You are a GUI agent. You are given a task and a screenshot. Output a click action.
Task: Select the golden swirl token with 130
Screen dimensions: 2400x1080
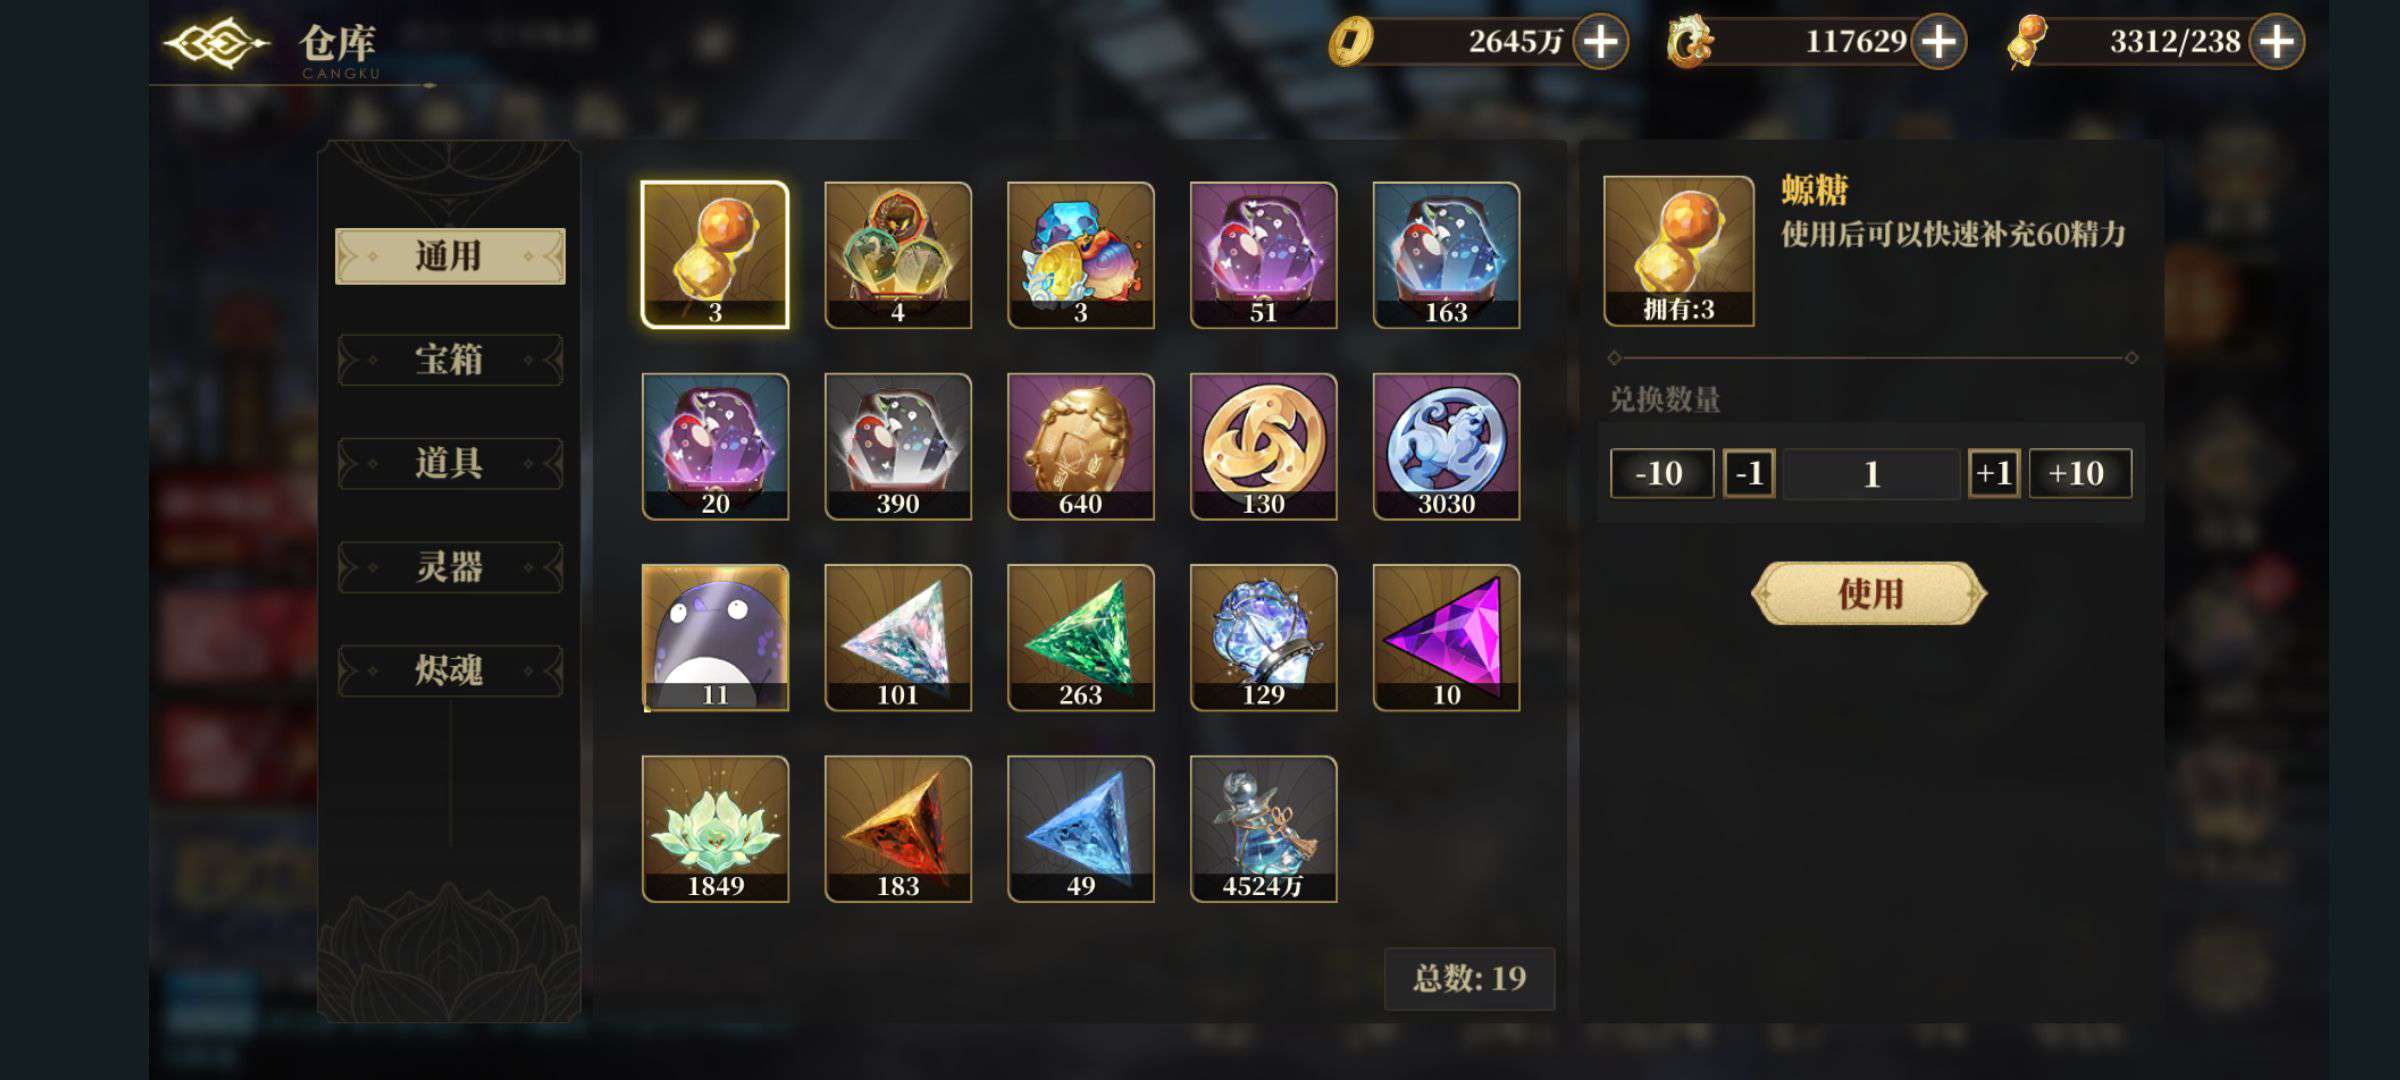coord(1263,446)
